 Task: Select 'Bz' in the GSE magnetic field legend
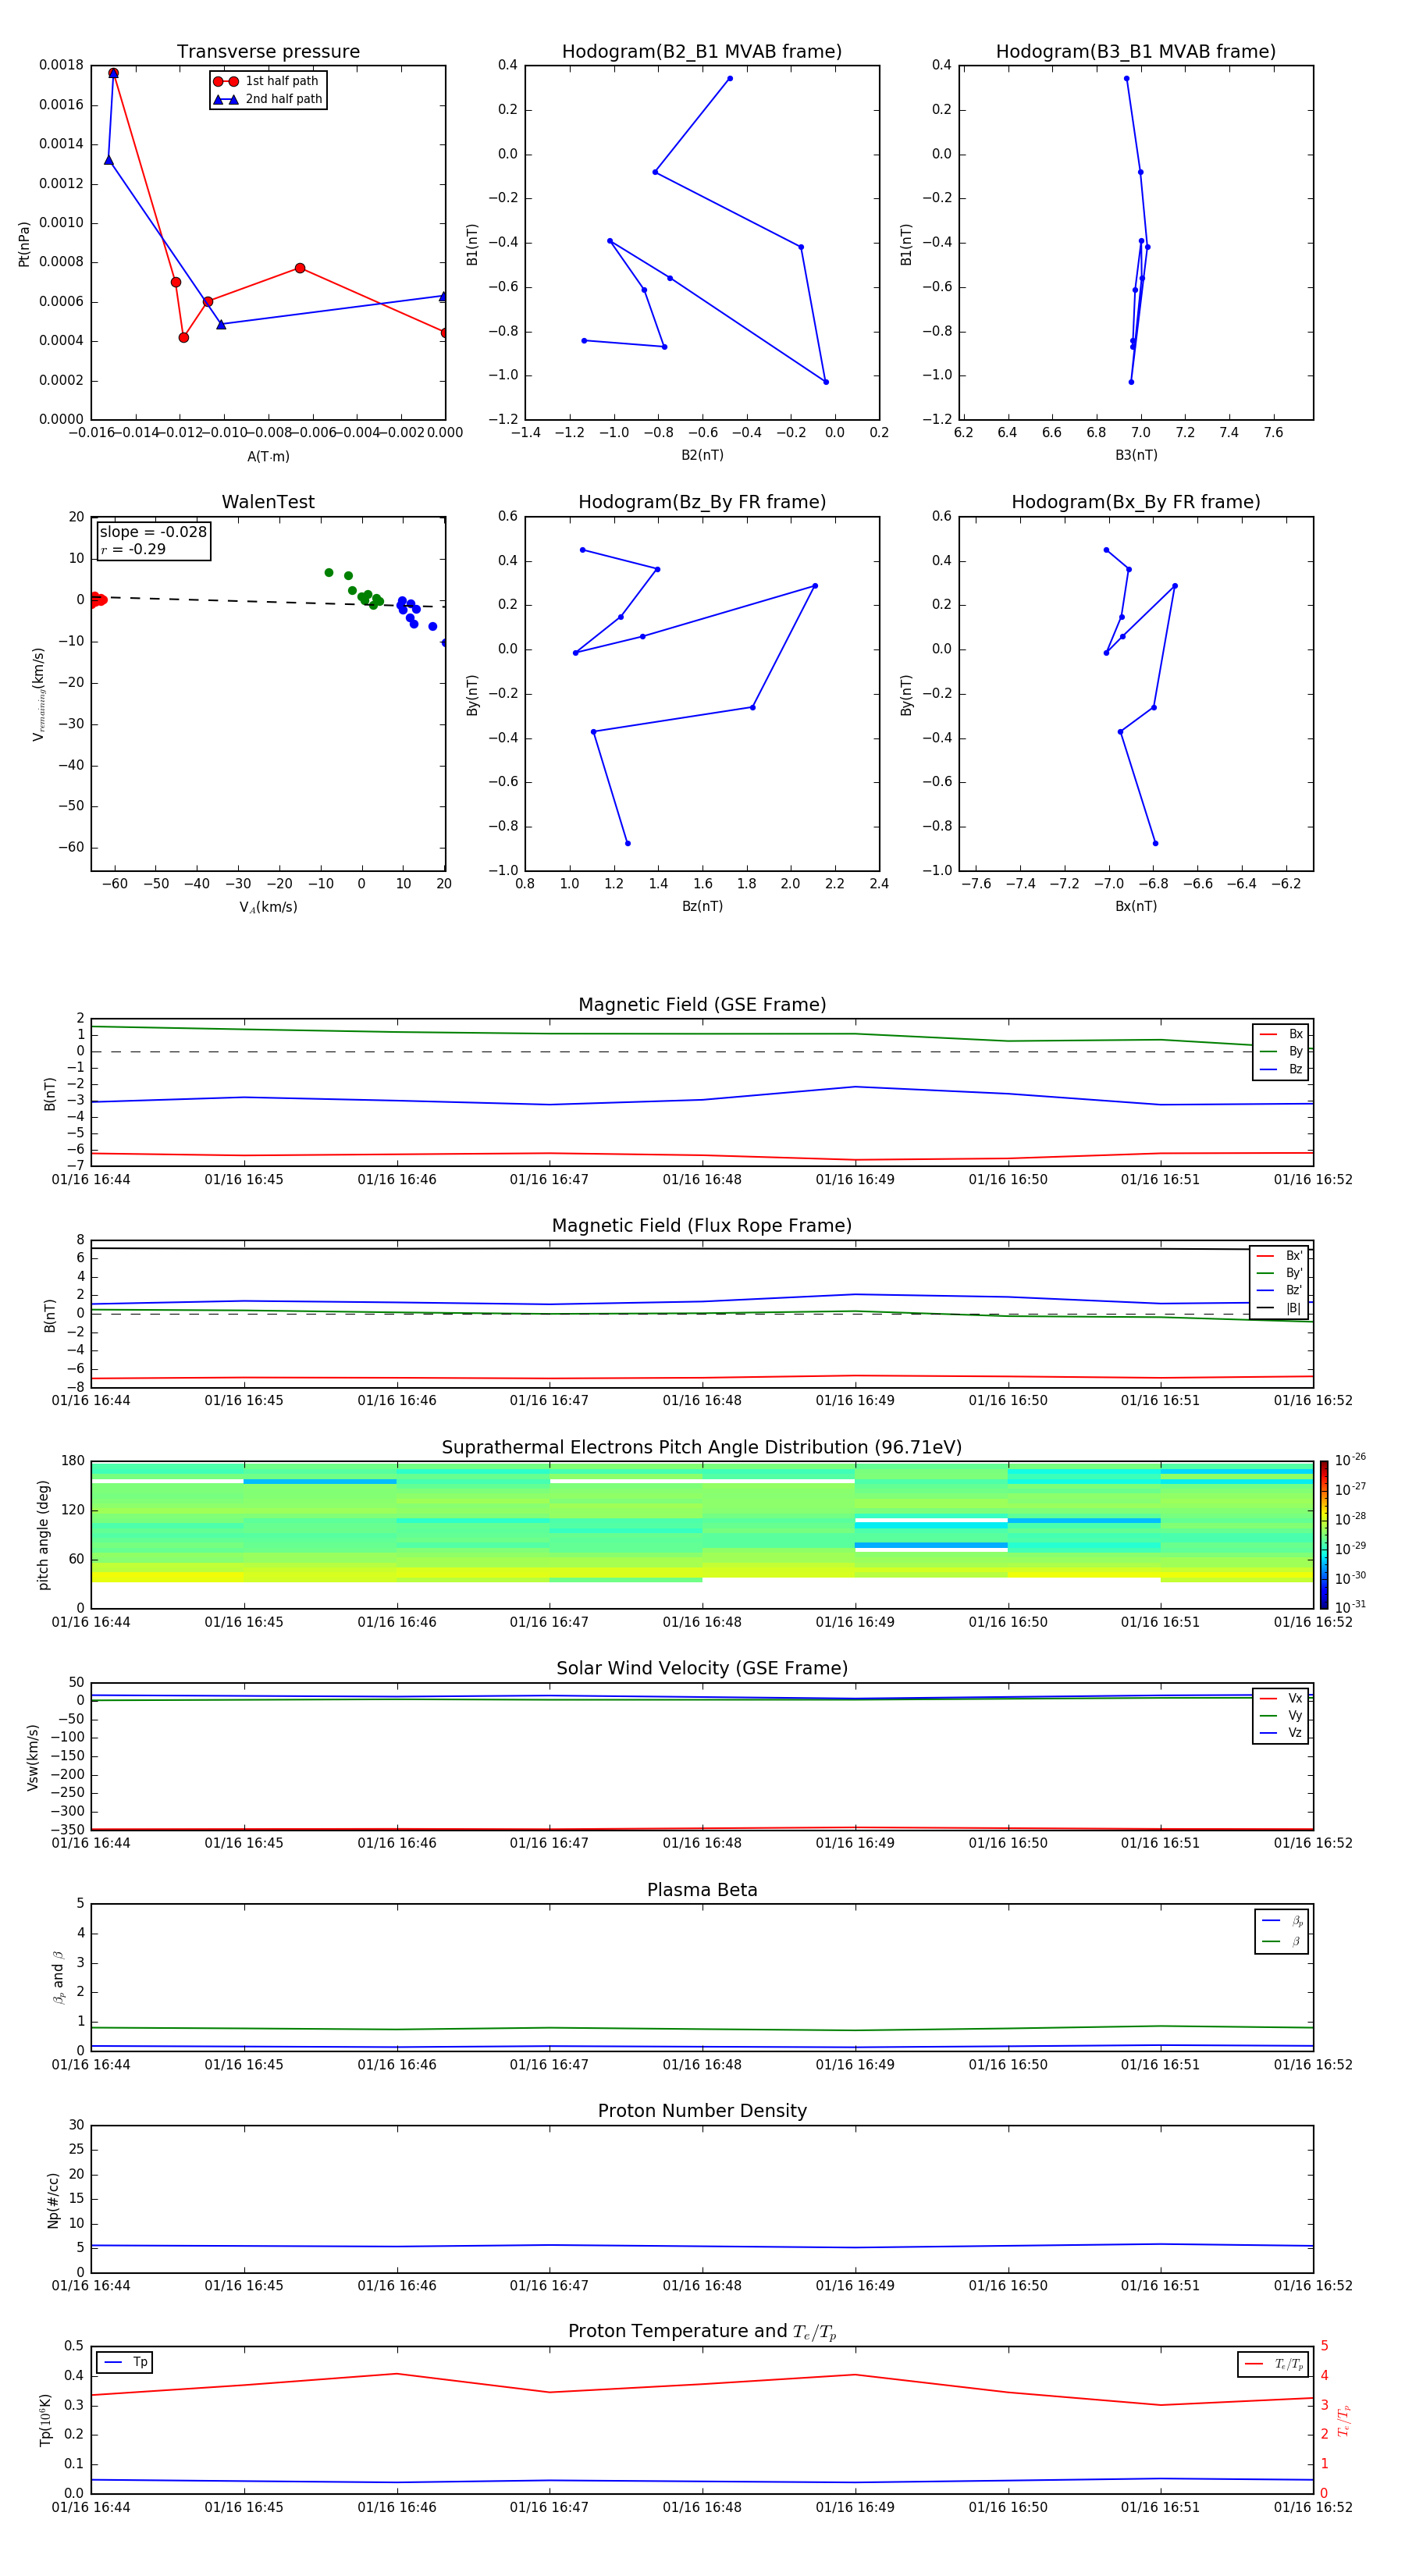click(1282, 1069)
